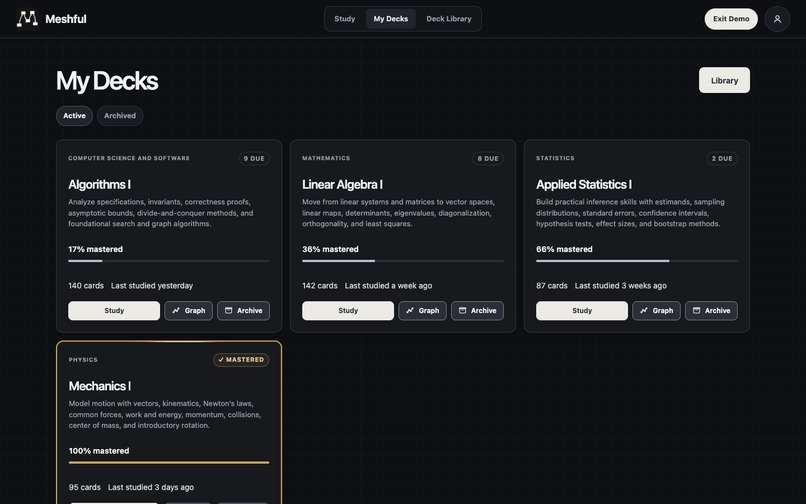Click the Mechanics I gold progress bar

coord(169,463)
